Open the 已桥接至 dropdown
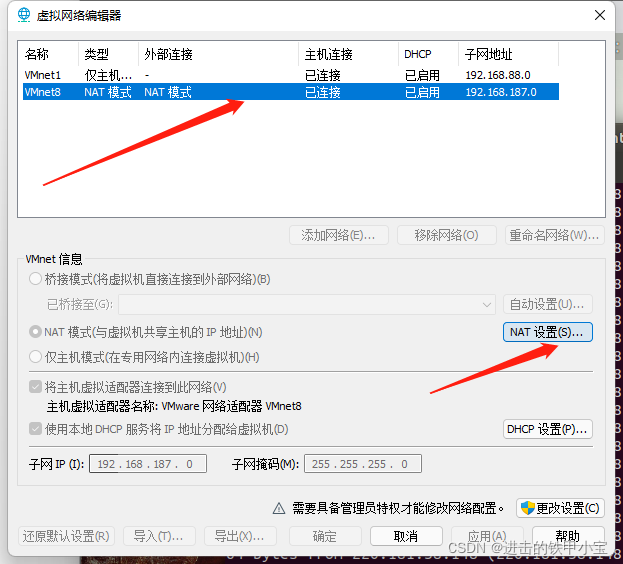The width and height of the screenshot is (623, 564). click(307, 305)
